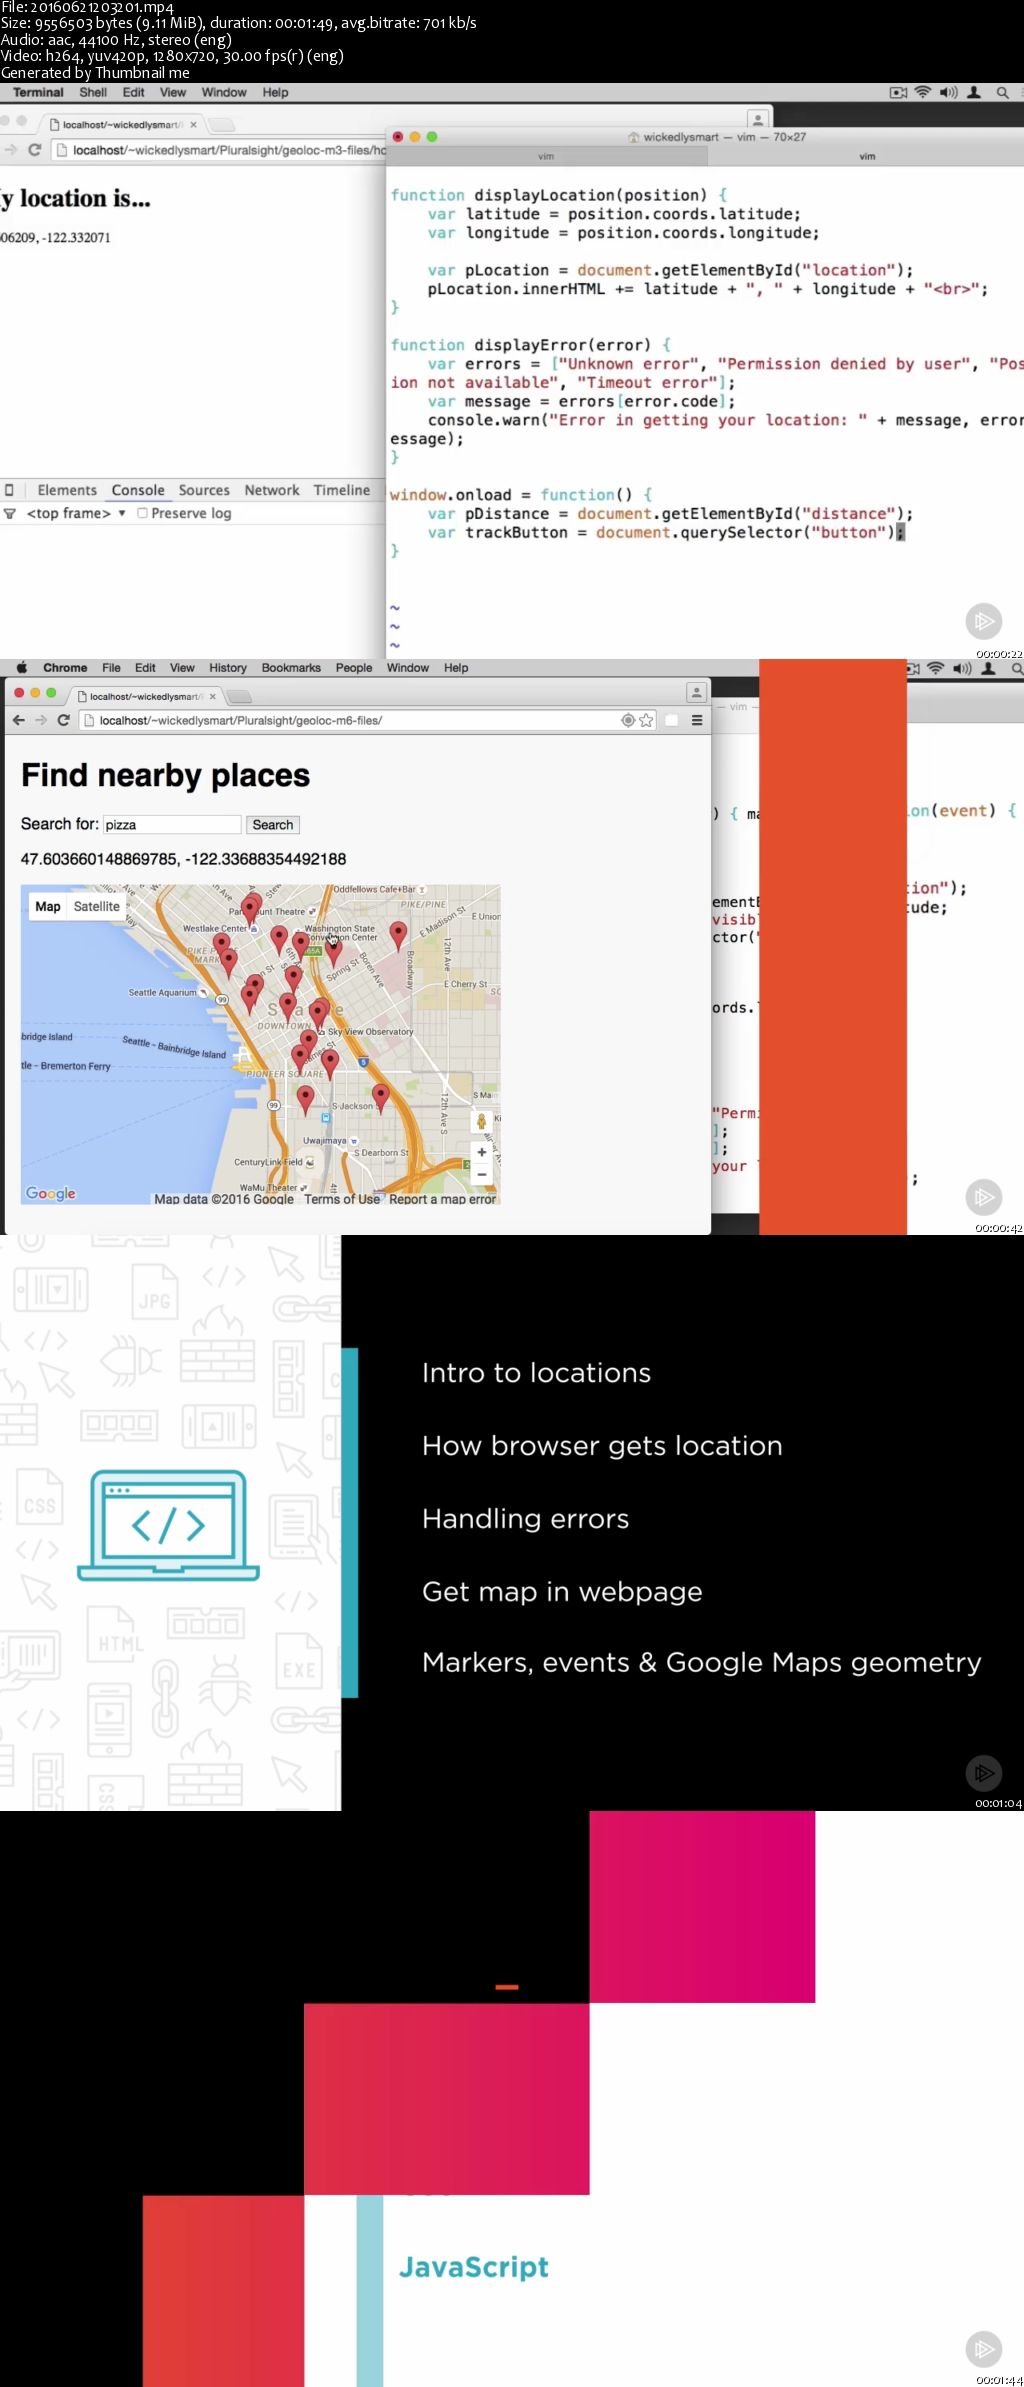Click Seattle Aquarium label on map
The width and height of the screenshot is (1024, 2387).
pos(162,993)
